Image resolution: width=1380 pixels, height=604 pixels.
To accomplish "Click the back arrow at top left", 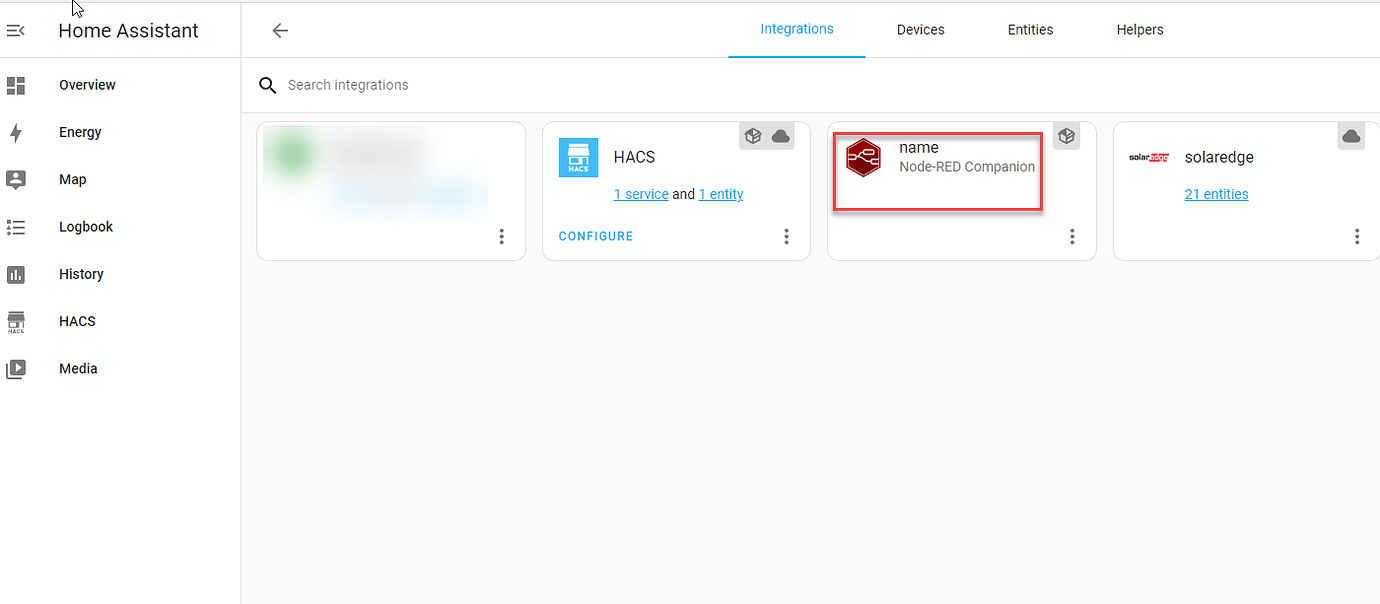I will tap(280, 30).
